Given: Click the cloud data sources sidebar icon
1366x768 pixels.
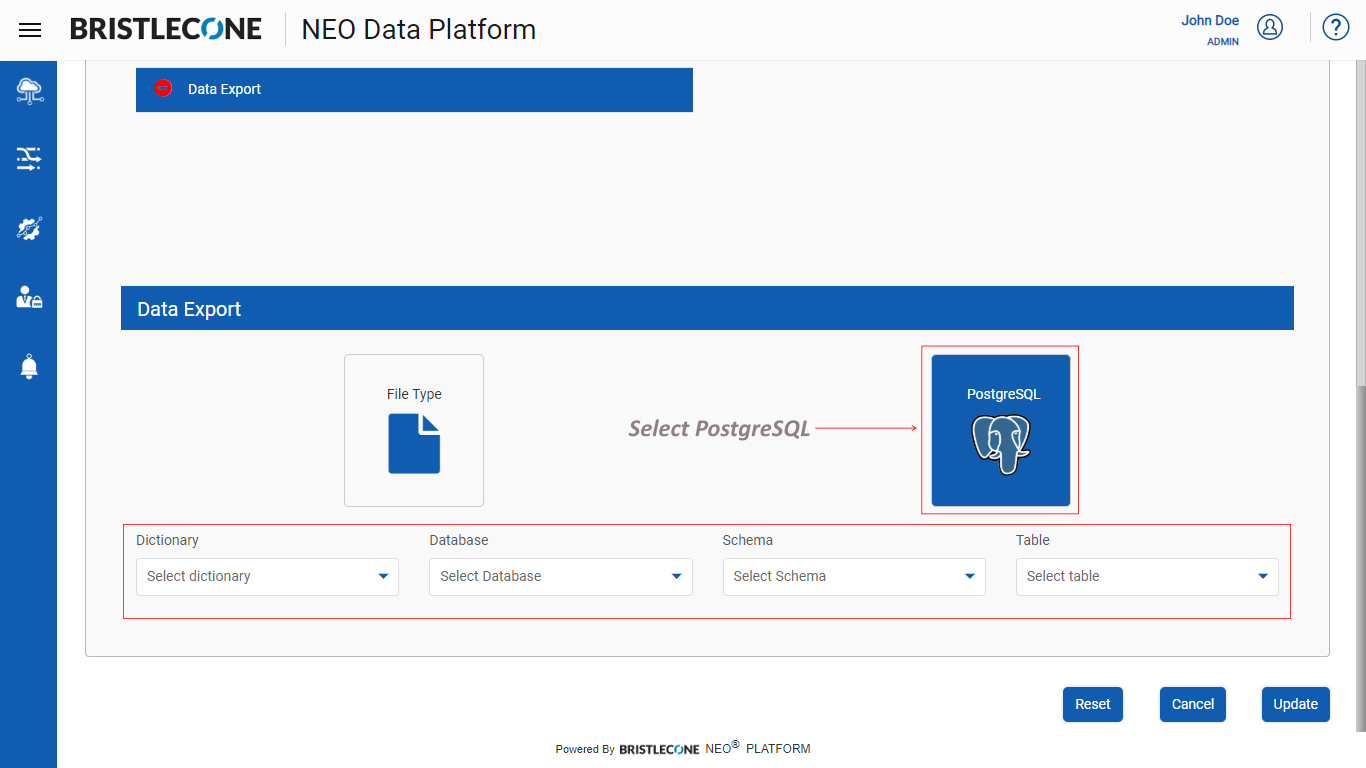Looking at the screenshot, I should (29, 91).
